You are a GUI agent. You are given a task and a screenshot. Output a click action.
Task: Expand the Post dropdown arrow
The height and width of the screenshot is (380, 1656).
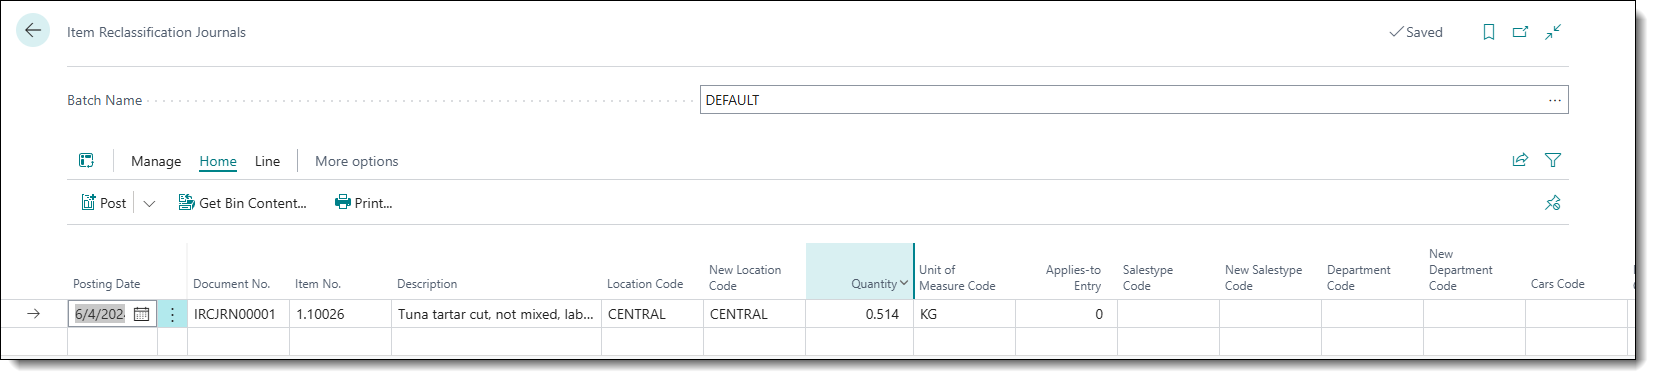click(149, 203)
